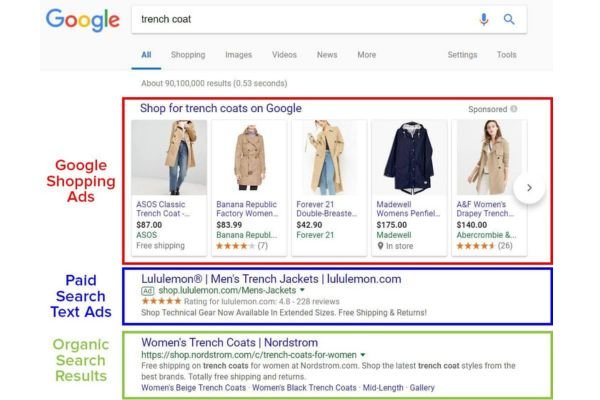Open the Banana Republic trench coat image
Screen dimensions: 600x400
click(x=249, y=157)
